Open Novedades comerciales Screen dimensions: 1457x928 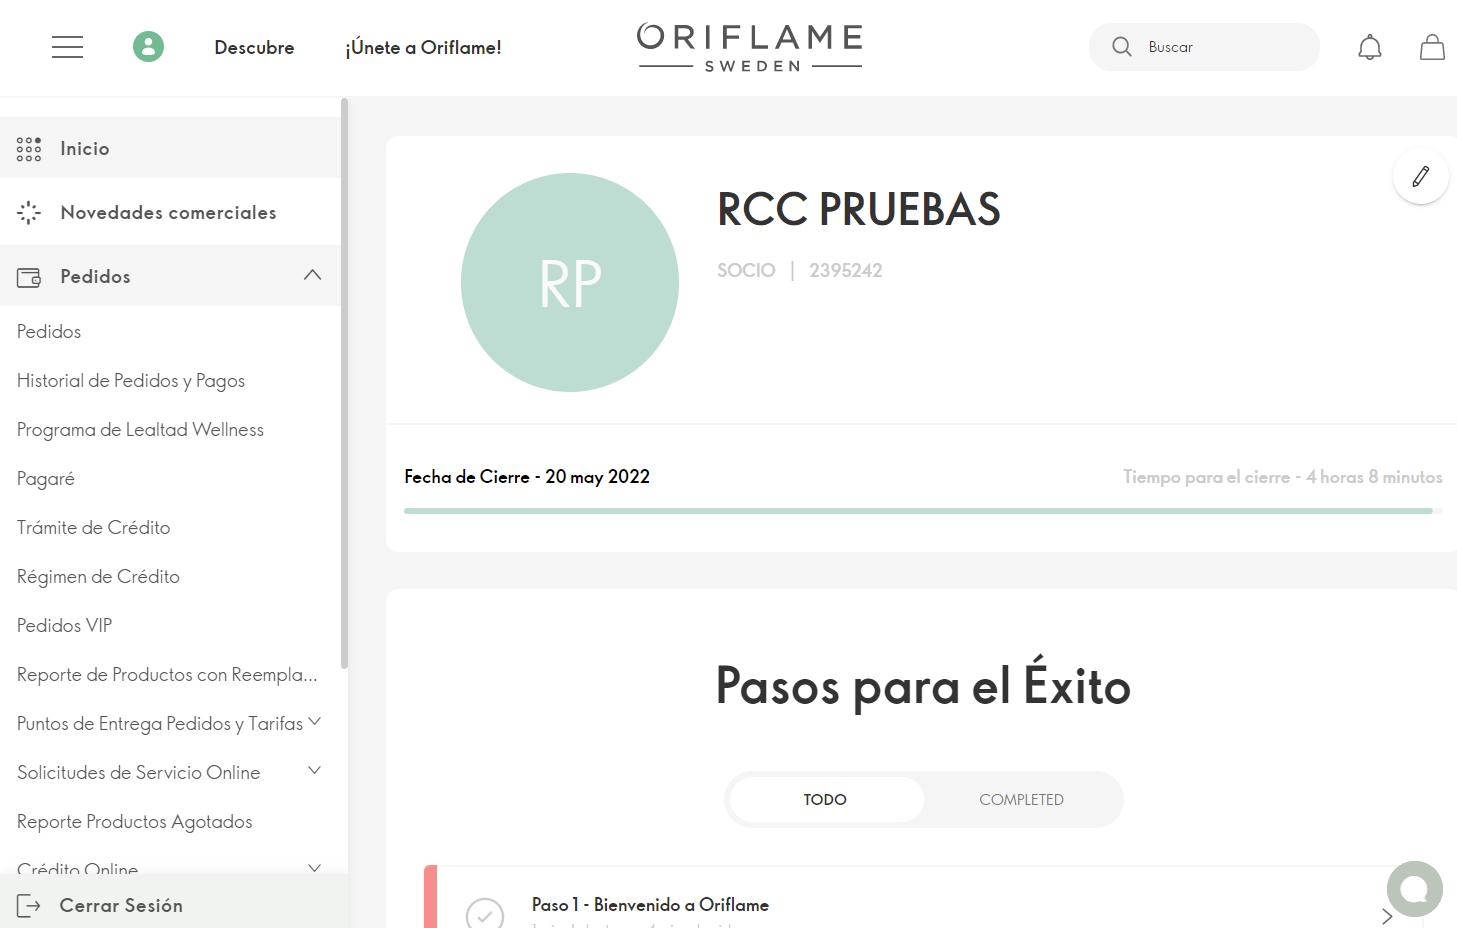pos(170,212)
